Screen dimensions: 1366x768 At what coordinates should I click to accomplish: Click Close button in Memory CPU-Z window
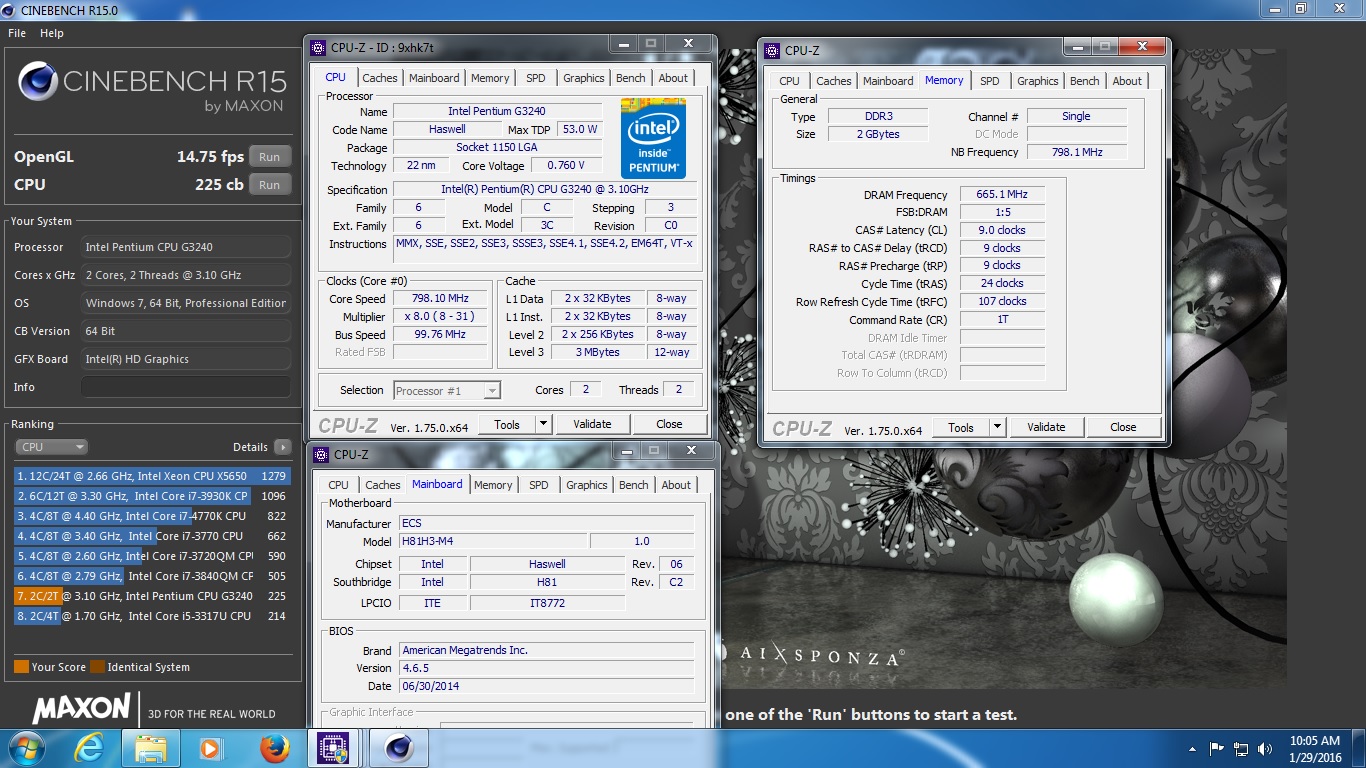pyautogui.click(x=1123, y=427)
